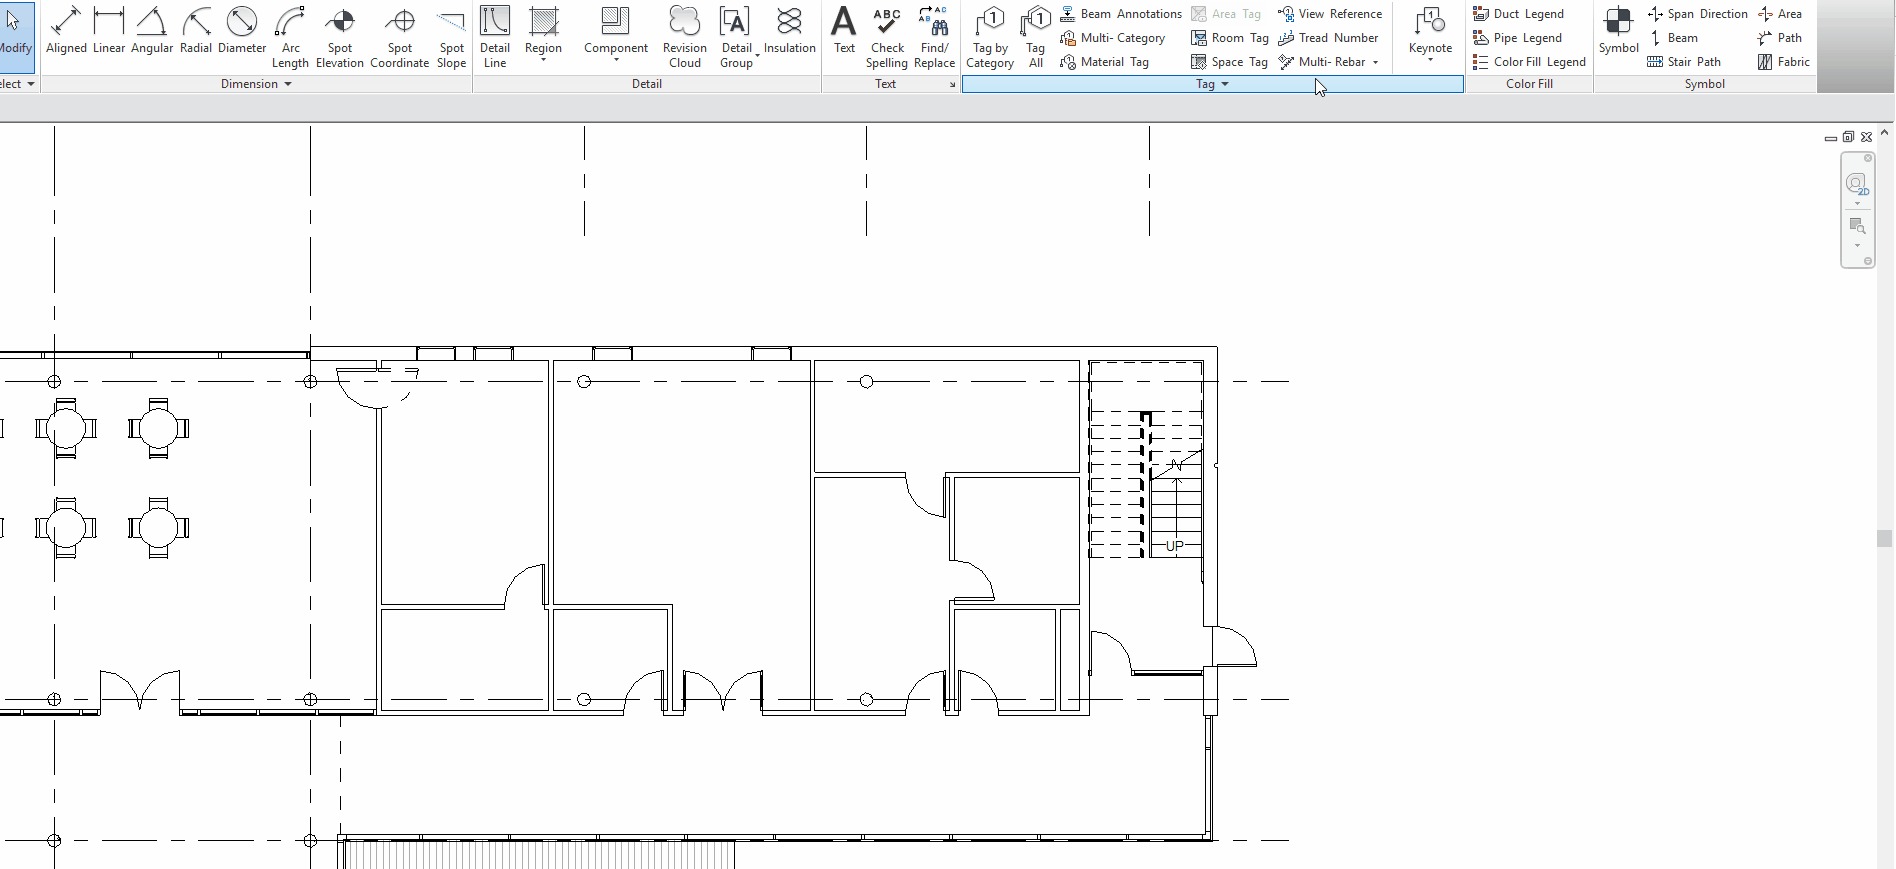Screen dimensions: 1896x869
Task: Select the Insulation detail tool
Action: tap(790, 30)
